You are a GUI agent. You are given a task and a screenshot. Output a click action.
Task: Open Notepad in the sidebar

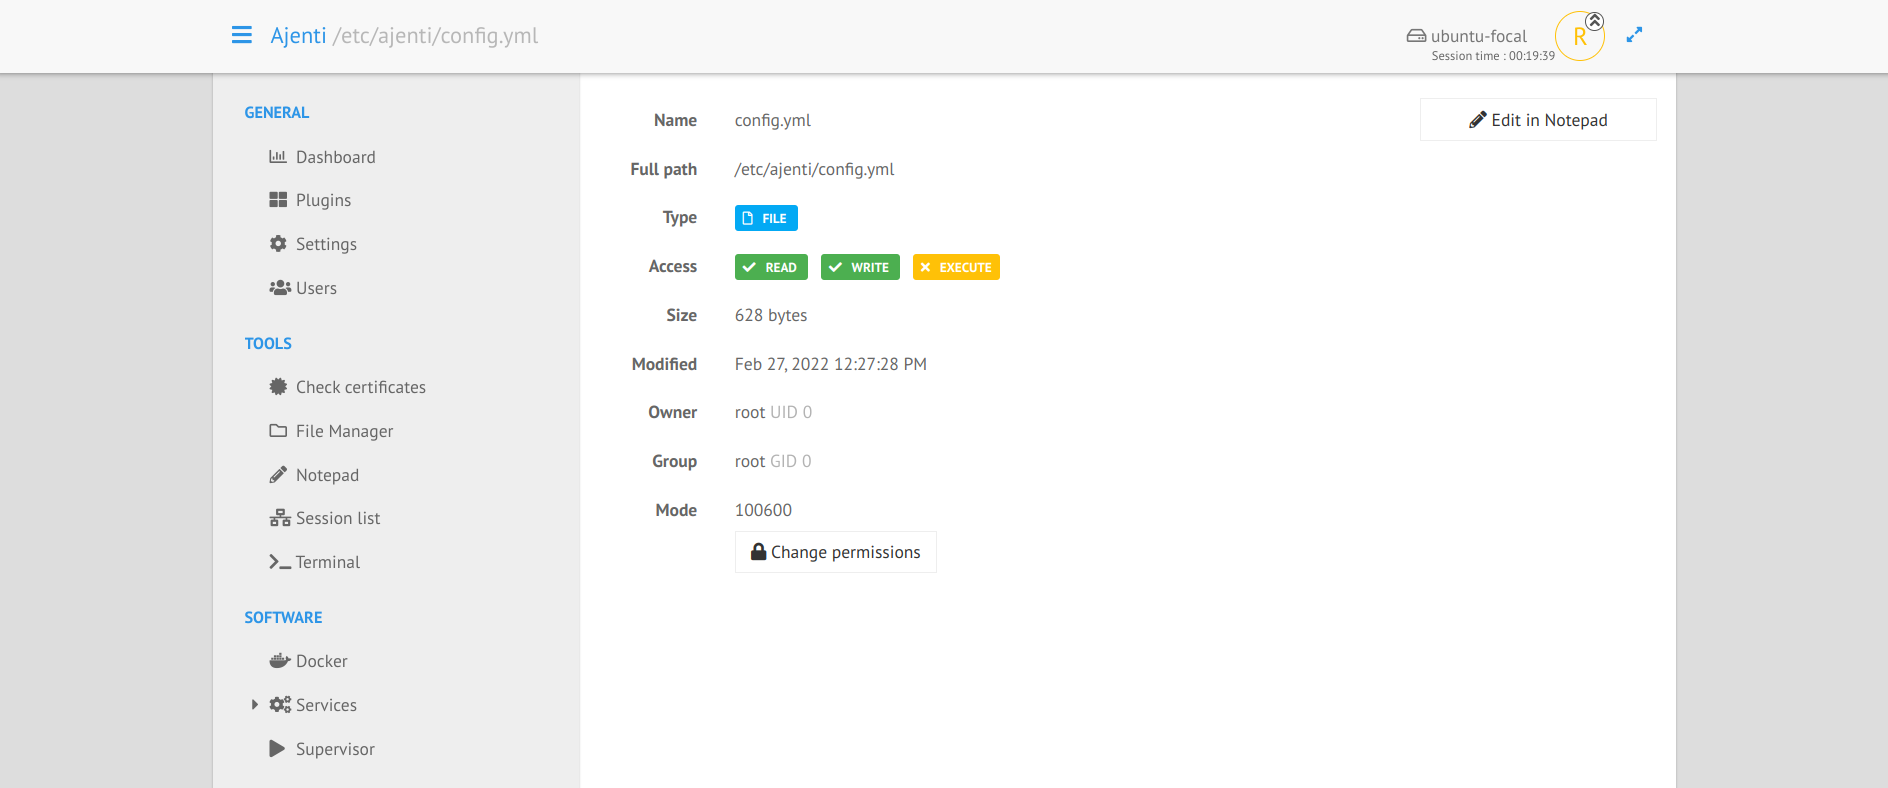[327, 475]
